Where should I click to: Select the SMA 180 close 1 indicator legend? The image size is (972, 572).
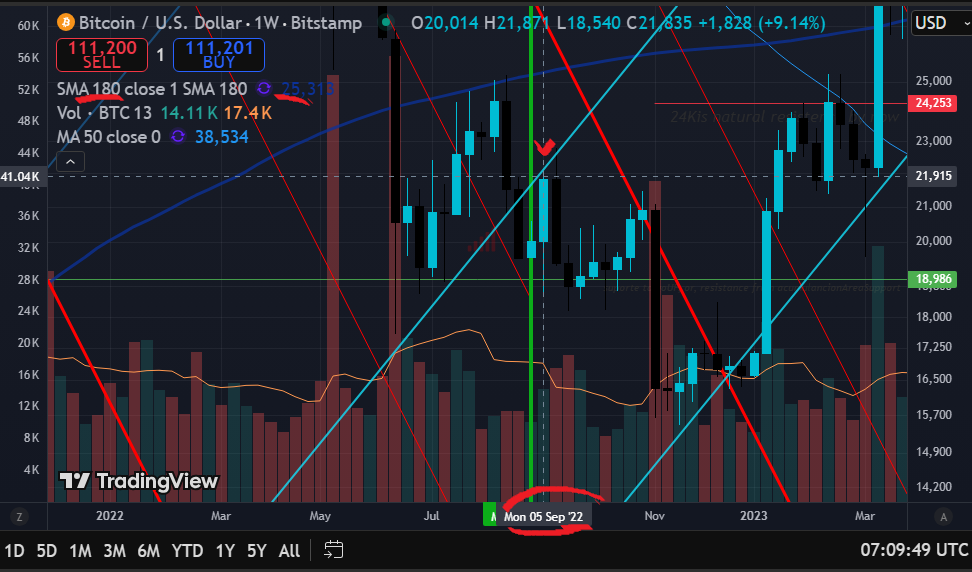(x=152, y=89)
